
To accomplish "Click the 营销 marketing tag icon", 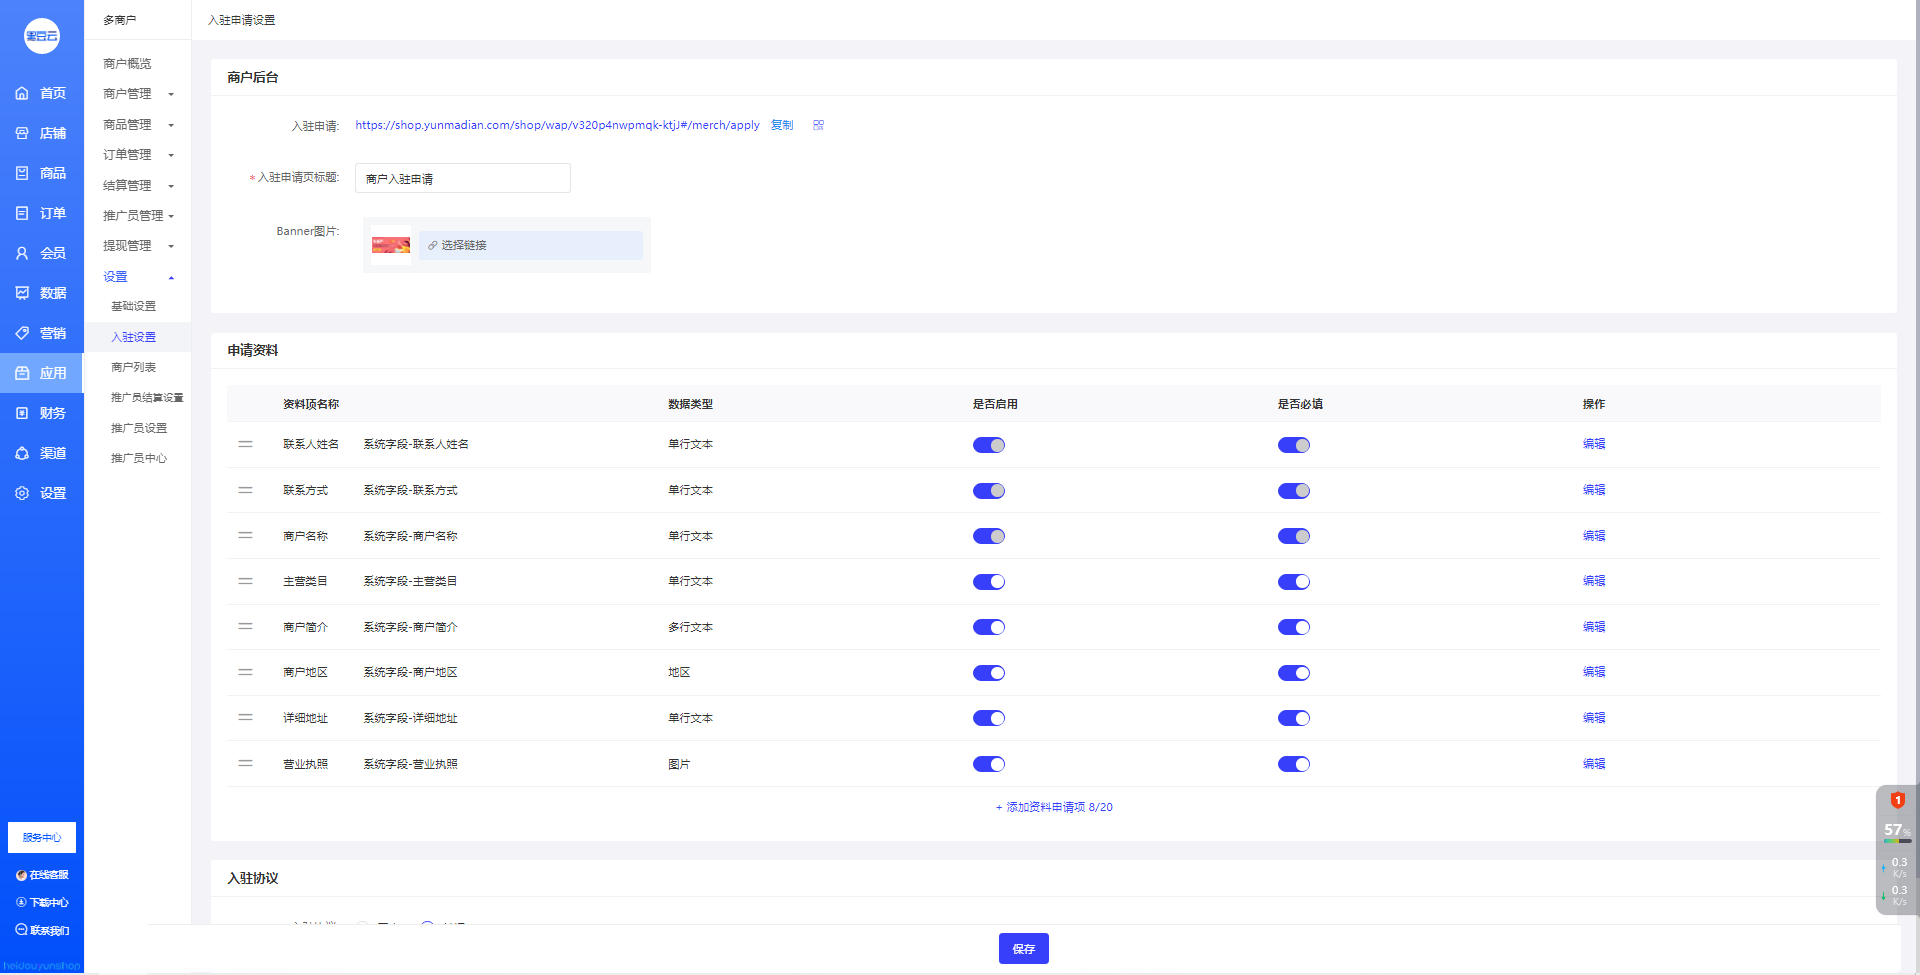I will [x=22, y=333].
